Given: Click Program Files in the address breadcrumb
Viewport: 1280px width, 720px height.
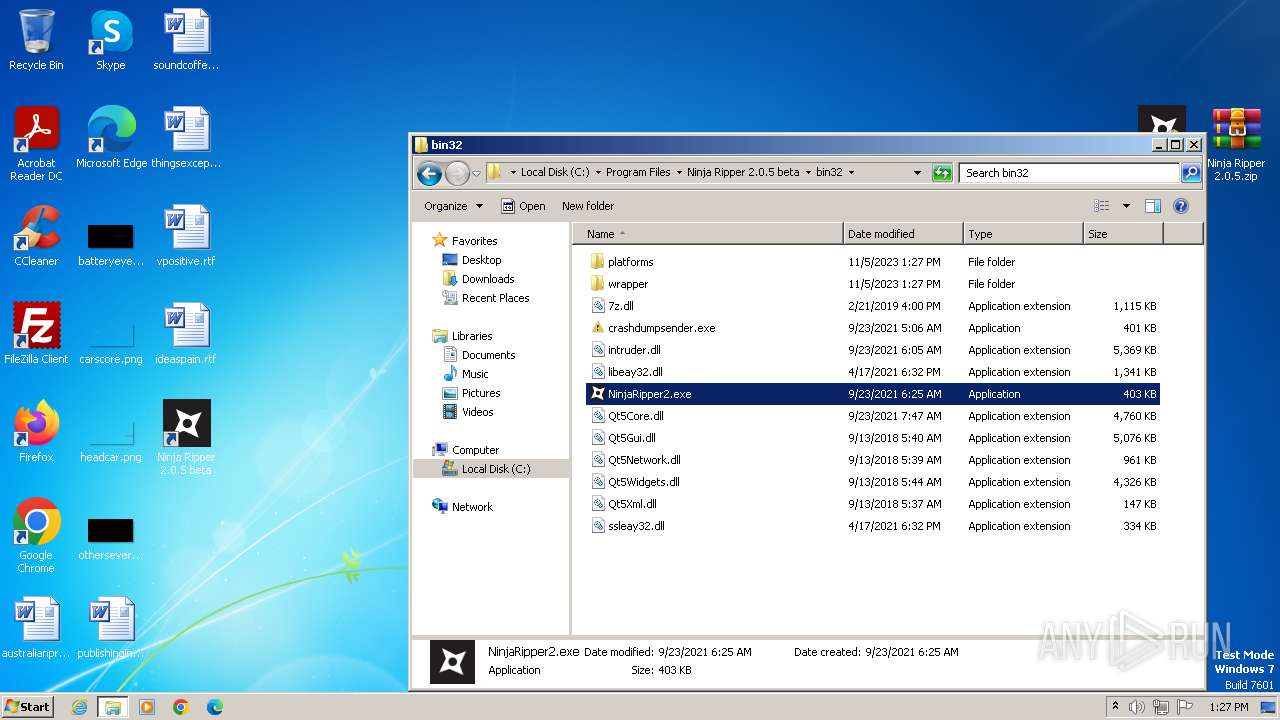Looking at the screenshot, I should tap(638, 173).
